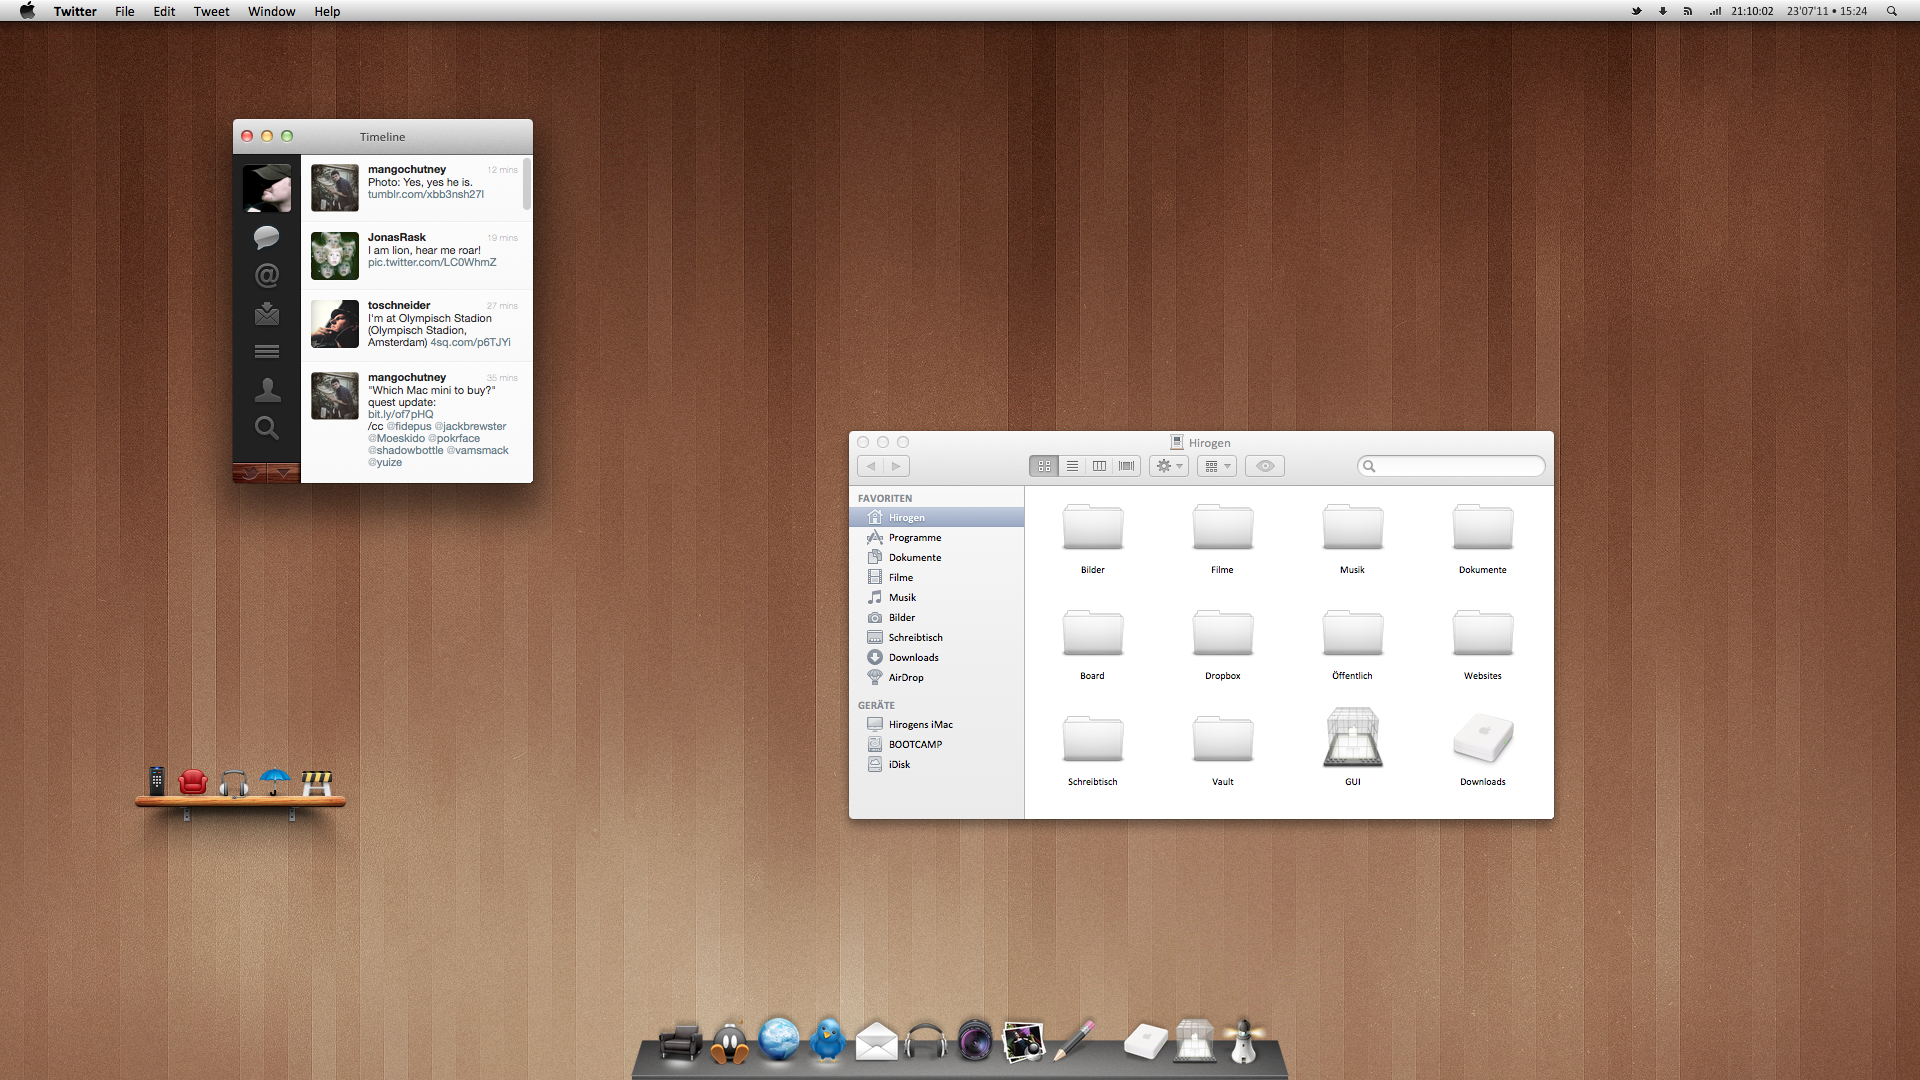1920x1080 pixels.
Task: Open the globe browser icon in Dock
Action: click(778, 1039)
